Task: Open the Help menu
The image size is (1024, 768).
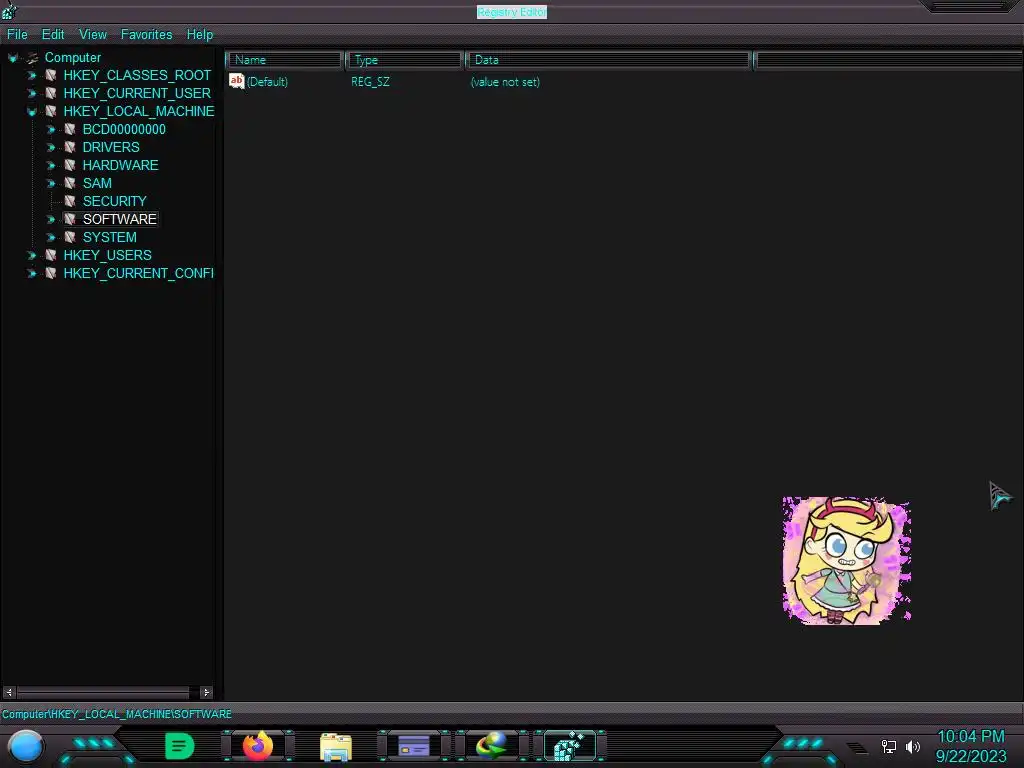Action: (x=200, y=35)
